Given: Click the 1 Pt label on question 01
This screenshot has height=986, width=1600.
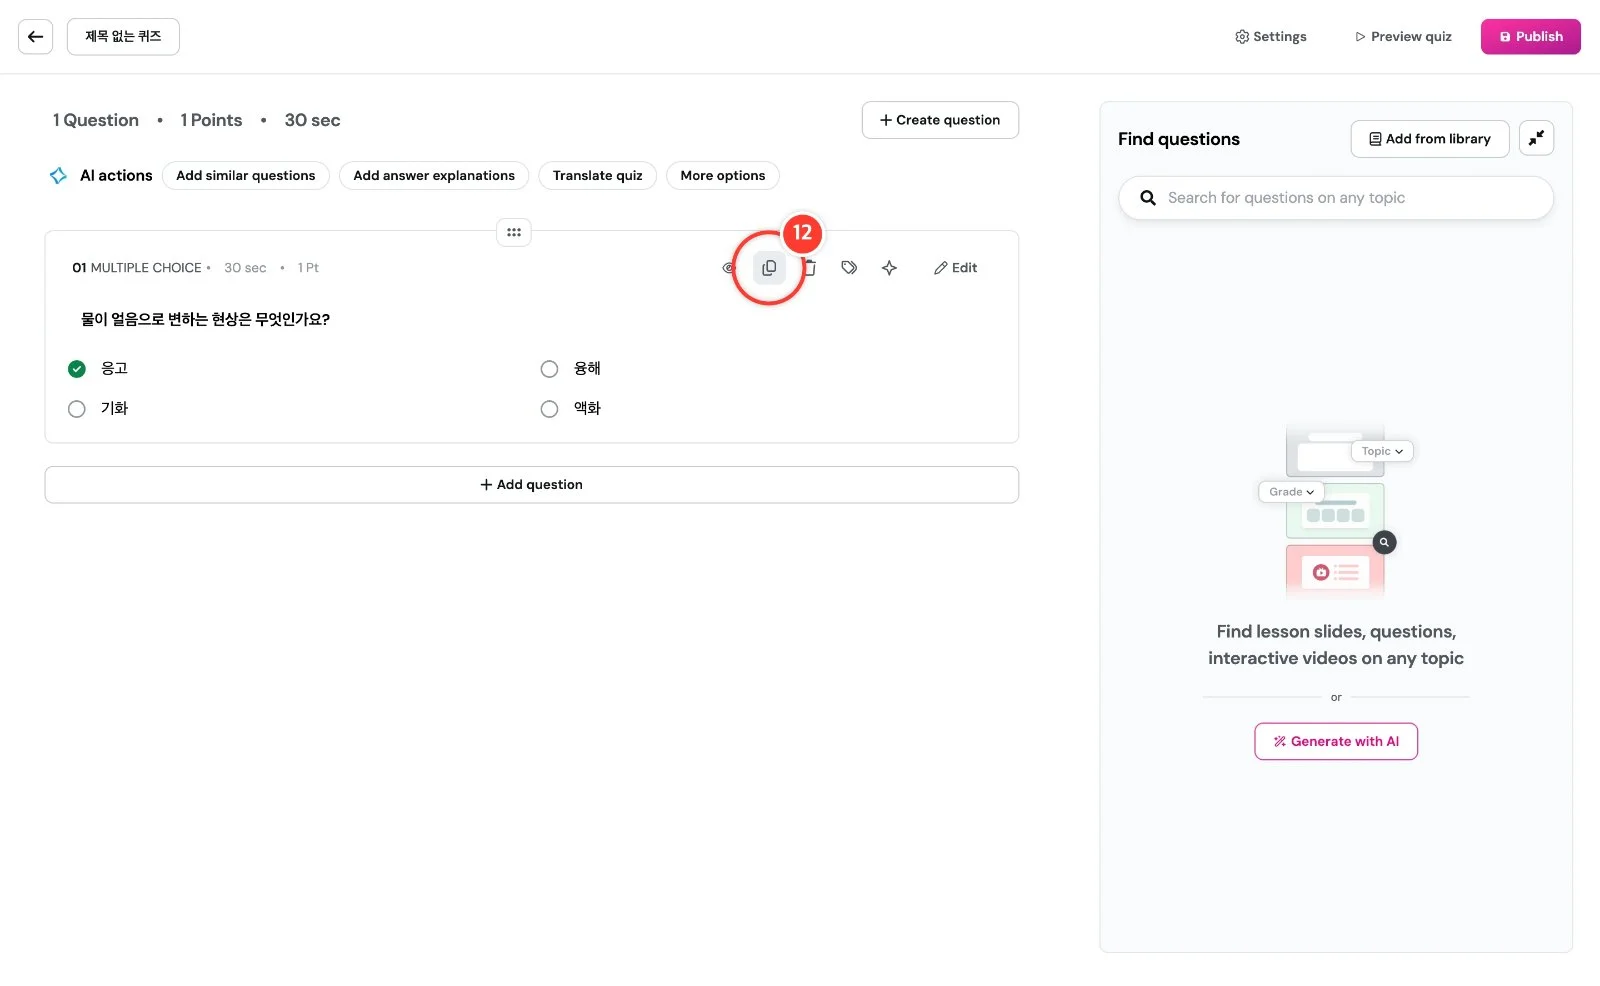Looking at the screenshot, I should coord(308,268).
